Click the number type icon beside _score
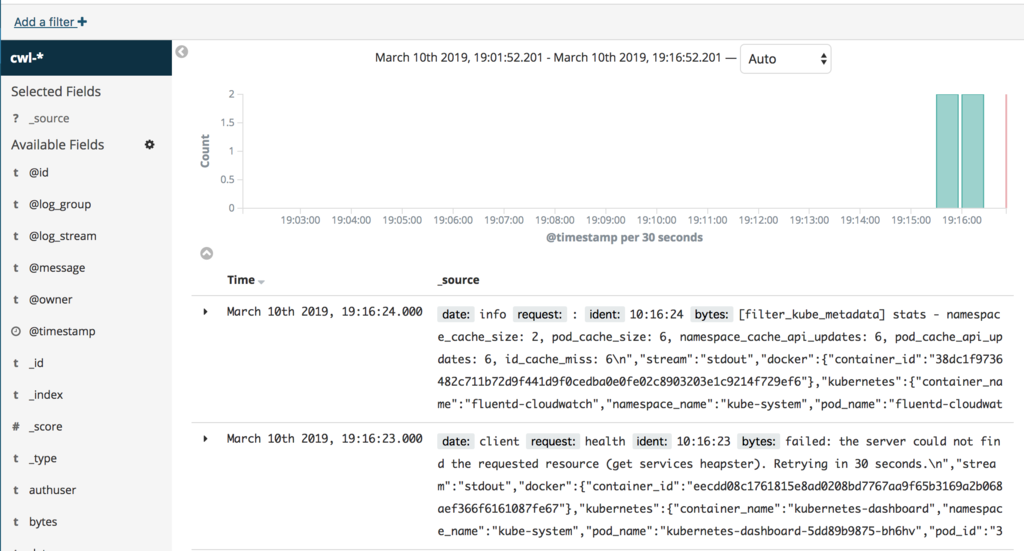 16,426
